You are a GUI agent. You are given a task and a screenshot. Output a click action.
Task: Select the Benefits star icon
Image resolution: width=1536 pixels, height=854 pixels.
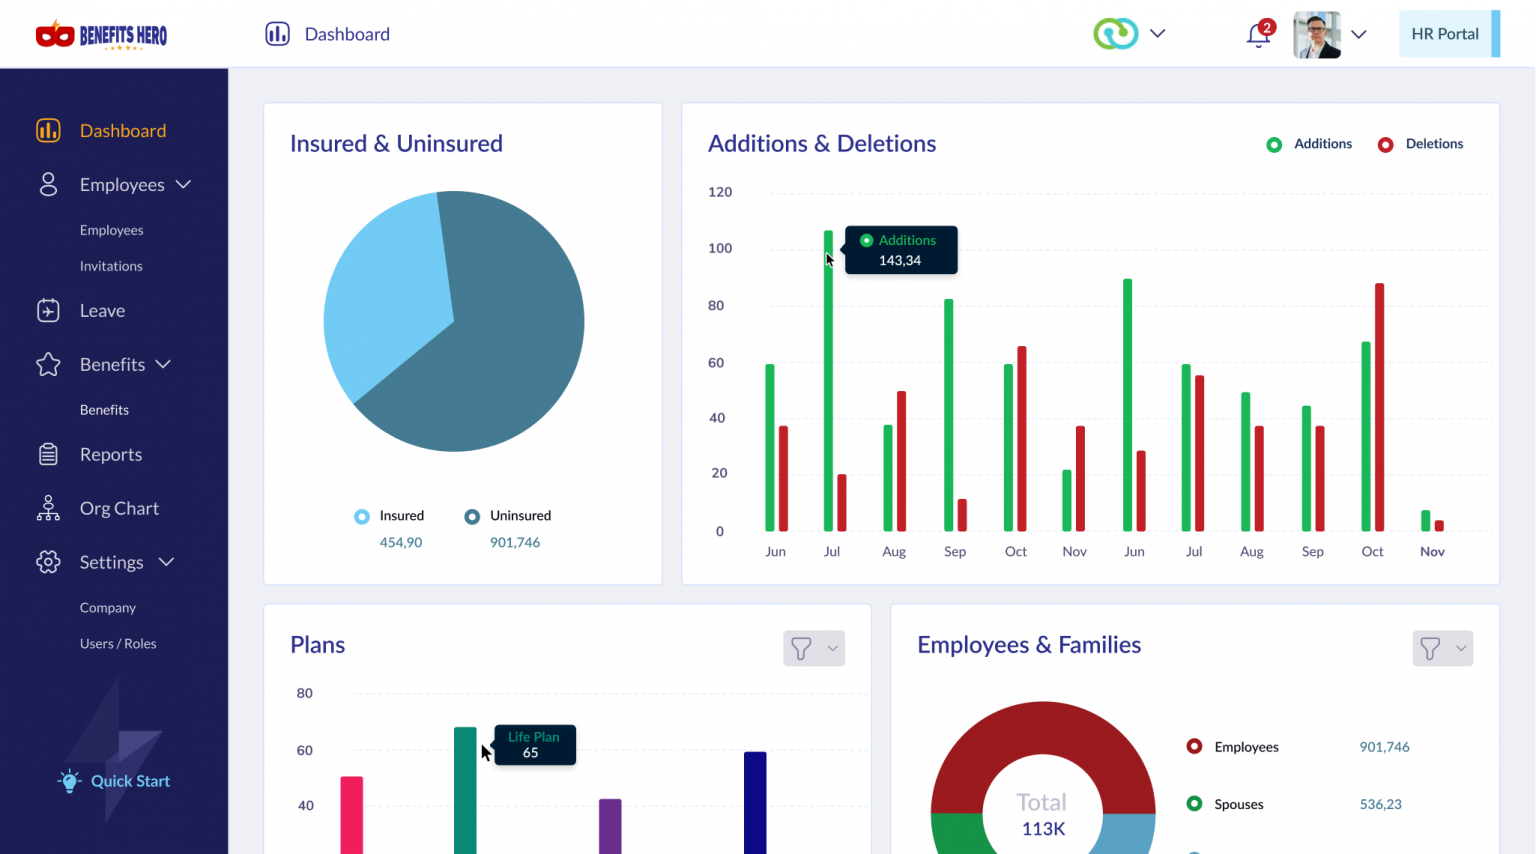(x=47, y=364)
